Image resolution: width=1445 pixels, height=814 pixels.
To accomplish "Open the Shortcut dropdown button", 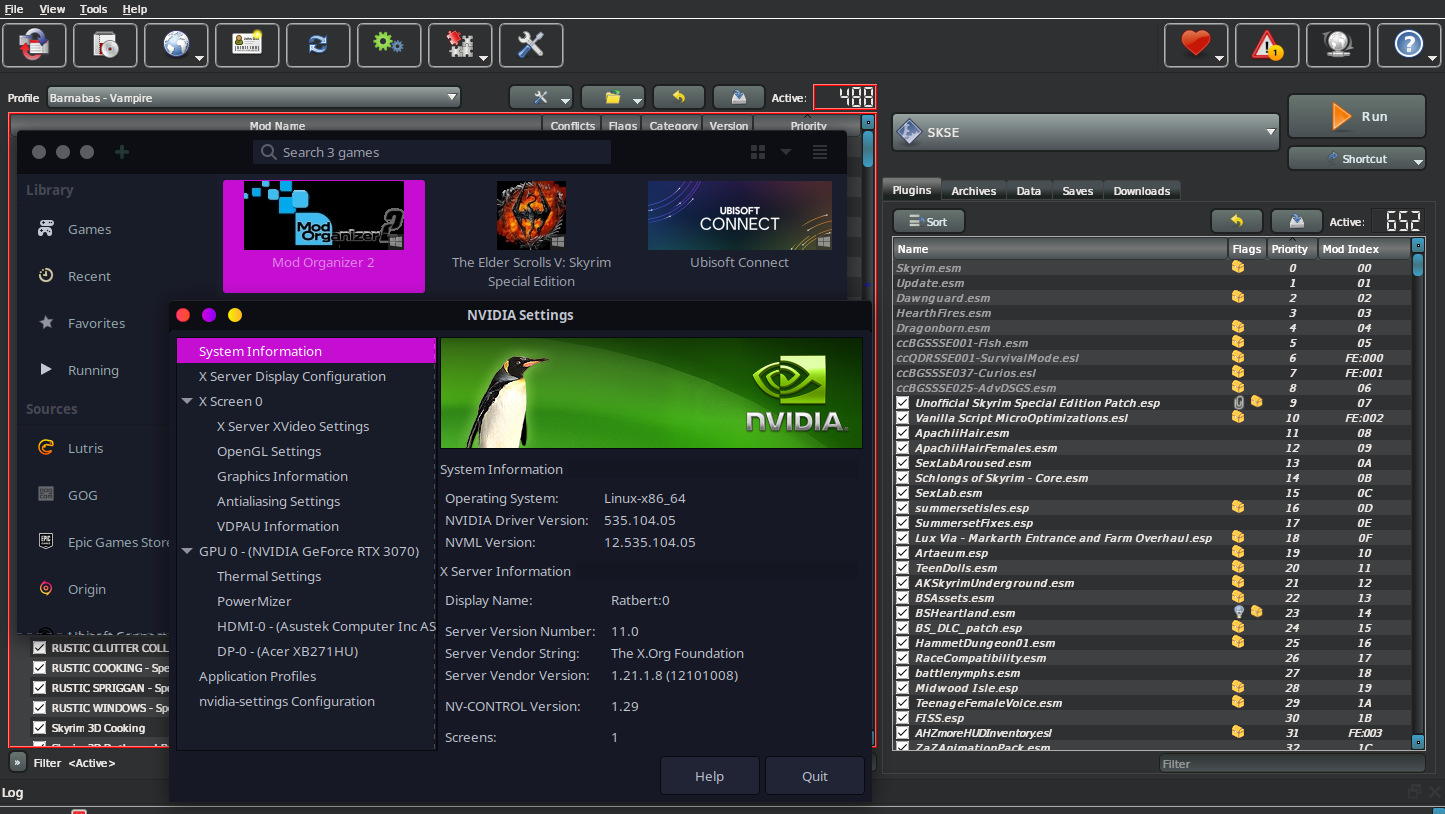I will pyautogui.click(x=1357, y=158).
